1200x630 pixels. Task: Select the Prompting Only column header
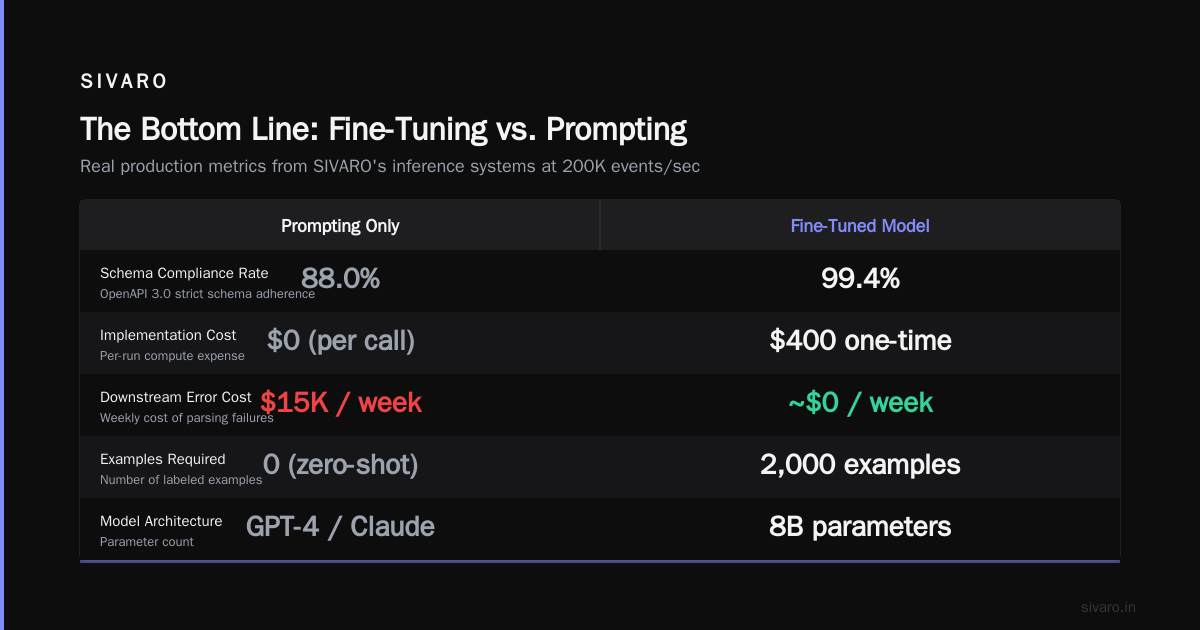coord(340,225)
